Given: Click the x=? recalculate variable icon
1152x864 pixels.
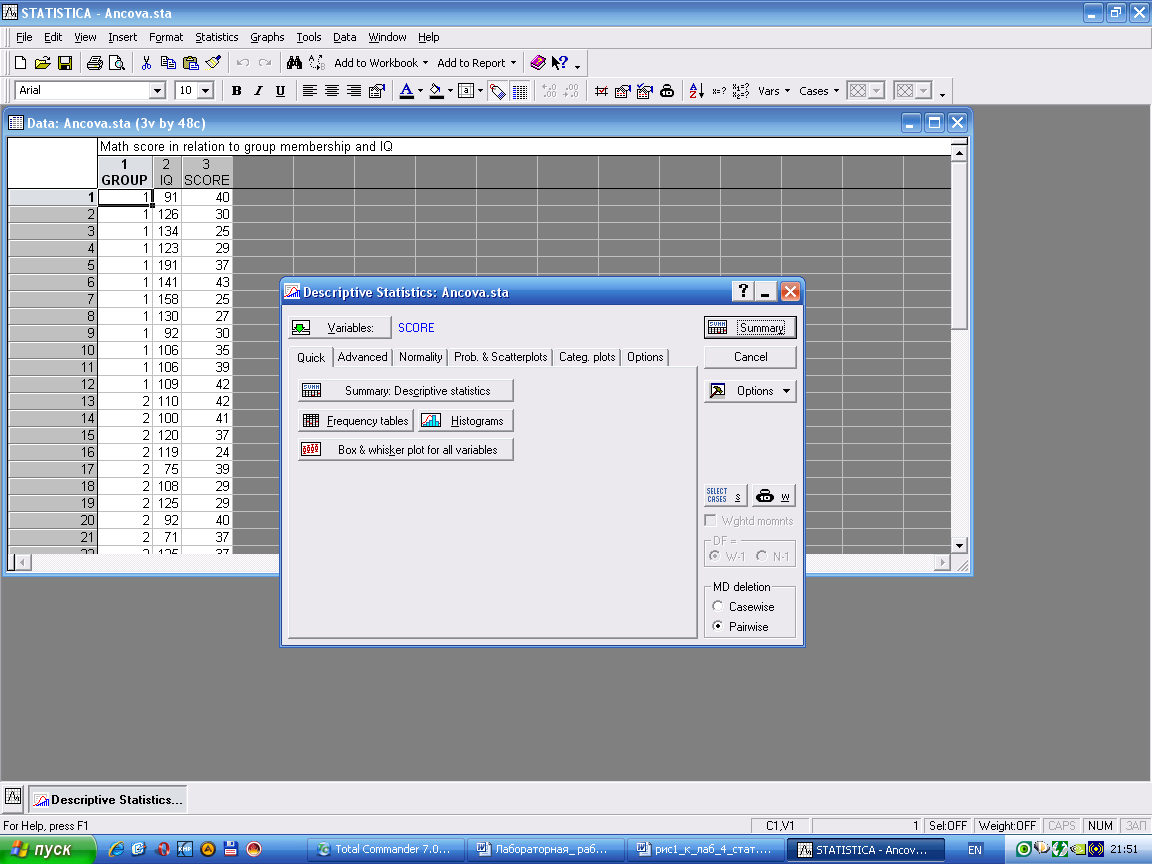Looking at the screenshot, I should coord(719,91).
